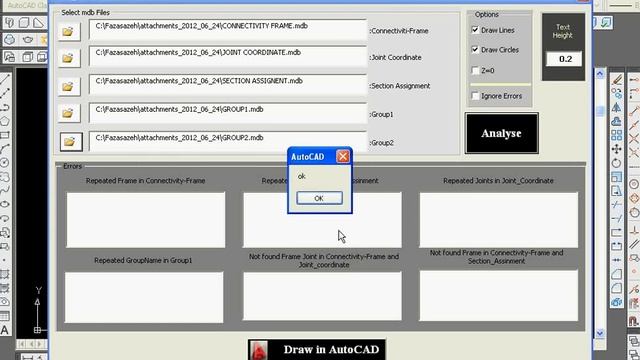Uncheck the Draw Lines option
This screenshot has width=640, height=360.
coord(475,30)
